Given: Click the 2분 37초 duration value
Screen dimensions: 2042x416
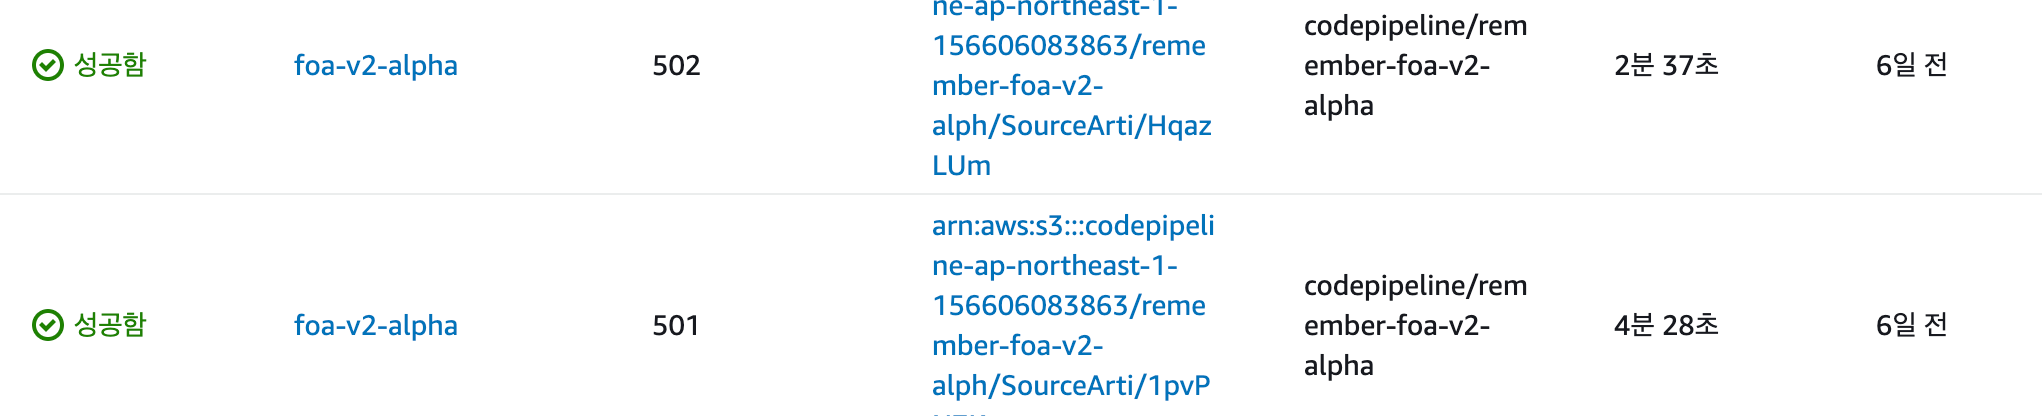Looking at the screenshot, I should 1666,66.
